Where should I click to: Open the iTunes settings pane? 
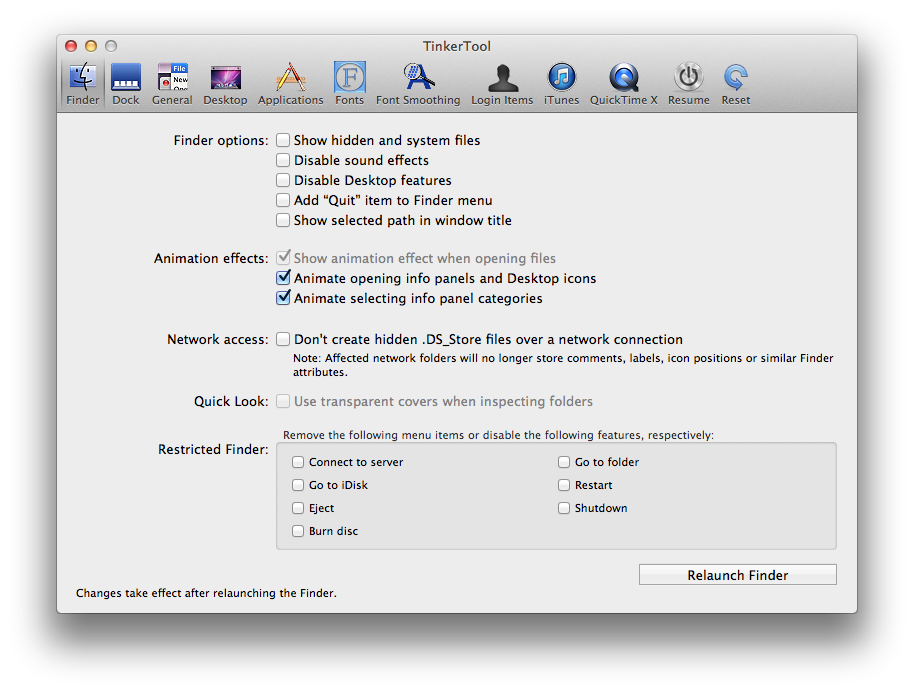click(x=561, y=84)
